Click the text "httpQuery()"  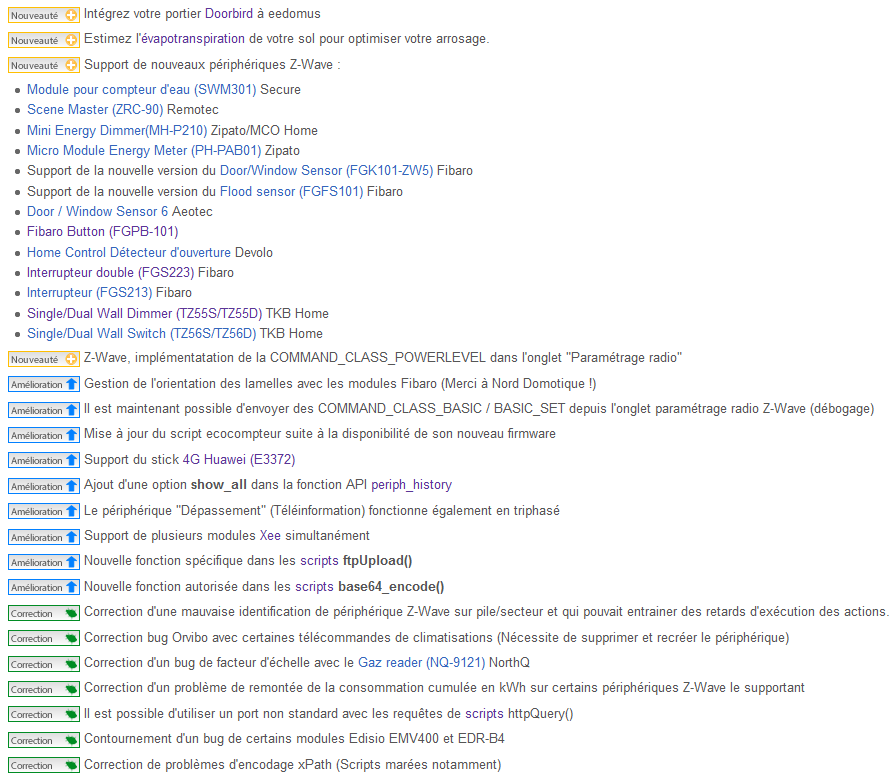coord(540,714)
